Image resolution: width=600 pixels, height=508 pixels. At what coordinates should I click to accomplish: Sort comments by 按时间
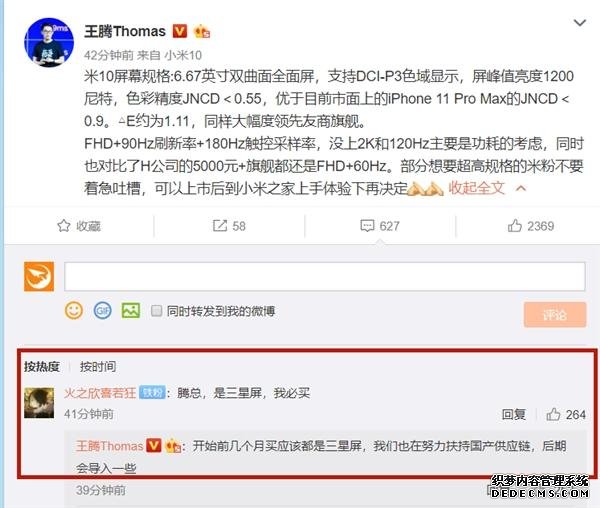pyautogui.click(x=98, y=366)
